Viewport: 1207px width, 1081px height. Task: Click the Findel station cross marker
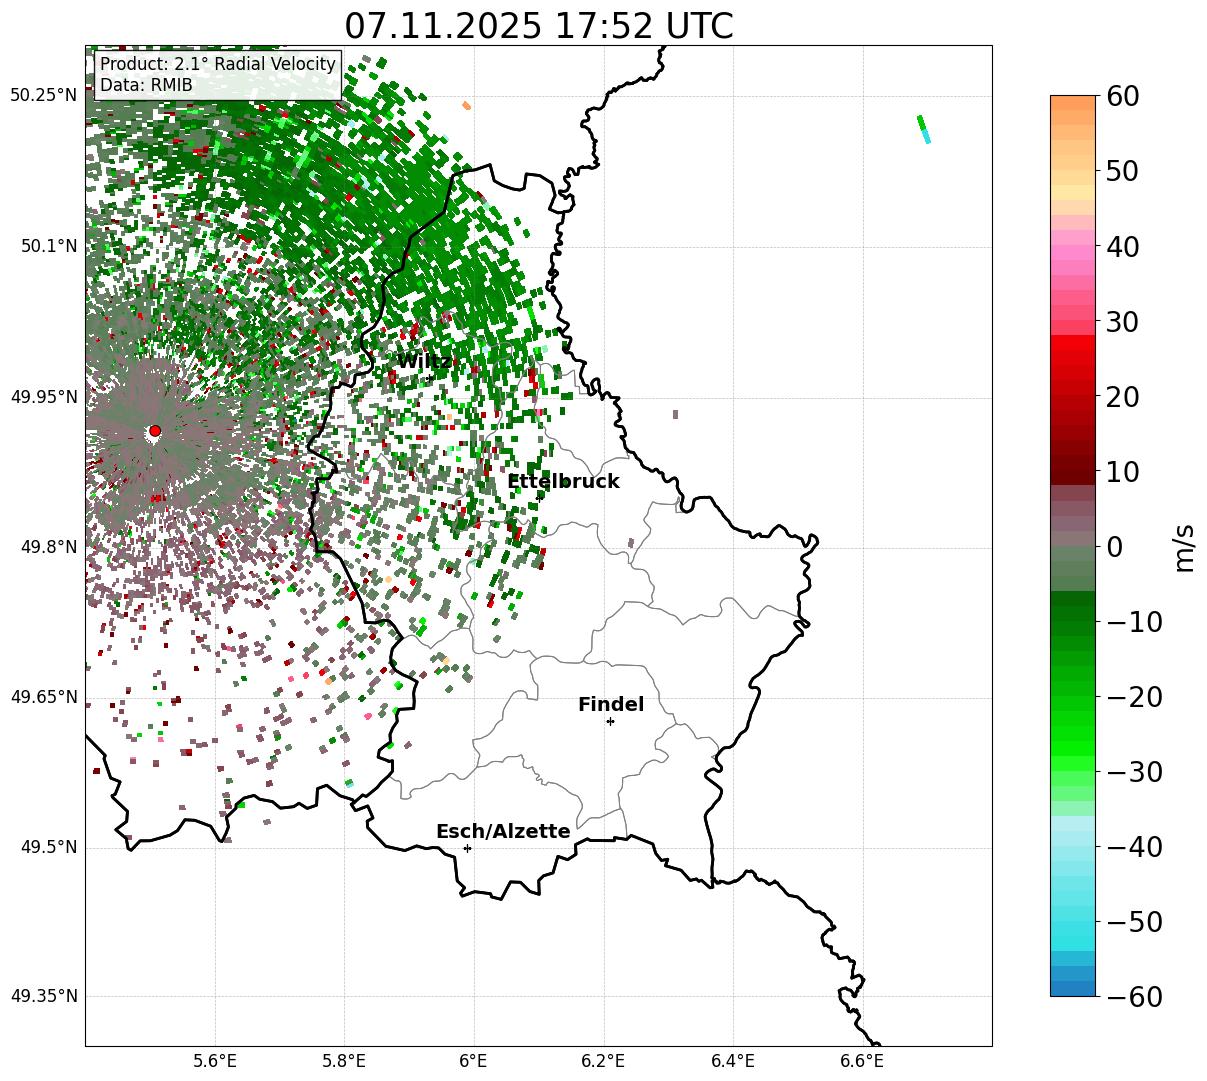click(x=610, y=721)
